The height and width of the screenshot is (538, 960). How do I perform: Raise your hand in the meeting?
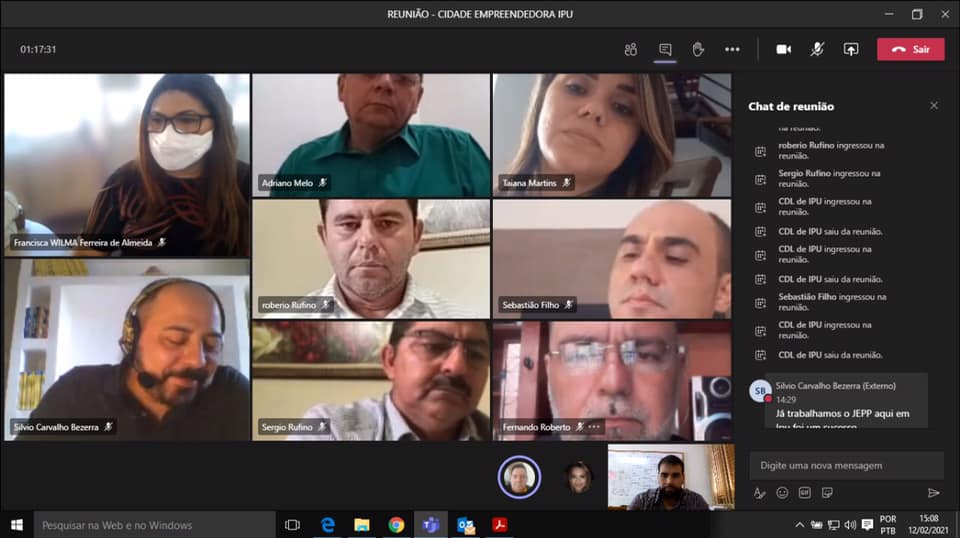(x=698, y=50)
